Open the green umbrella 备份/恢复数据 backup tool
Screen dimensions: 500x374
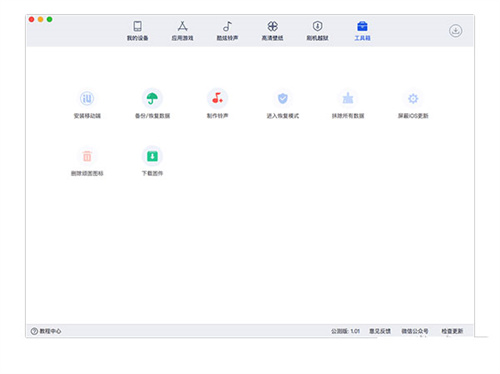(152, 104)
